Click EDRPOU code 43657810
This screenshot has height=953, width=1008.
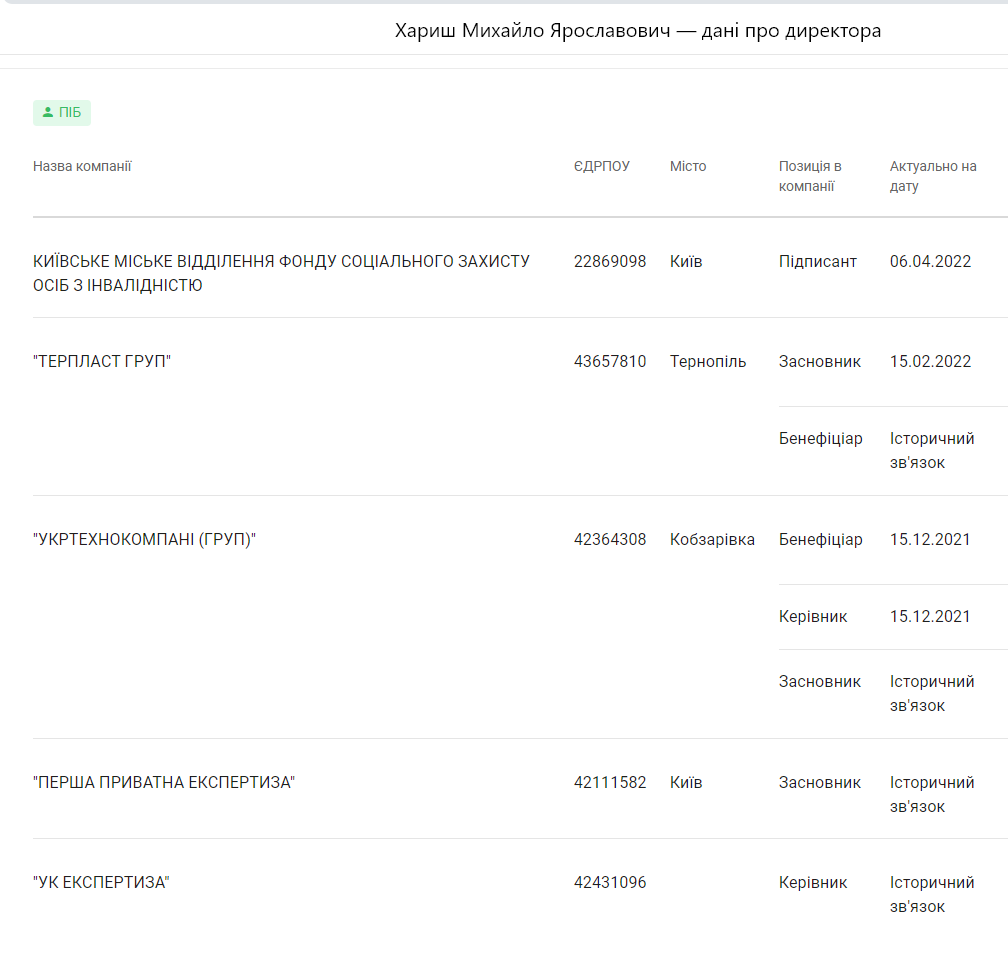(x=610, y=362)
